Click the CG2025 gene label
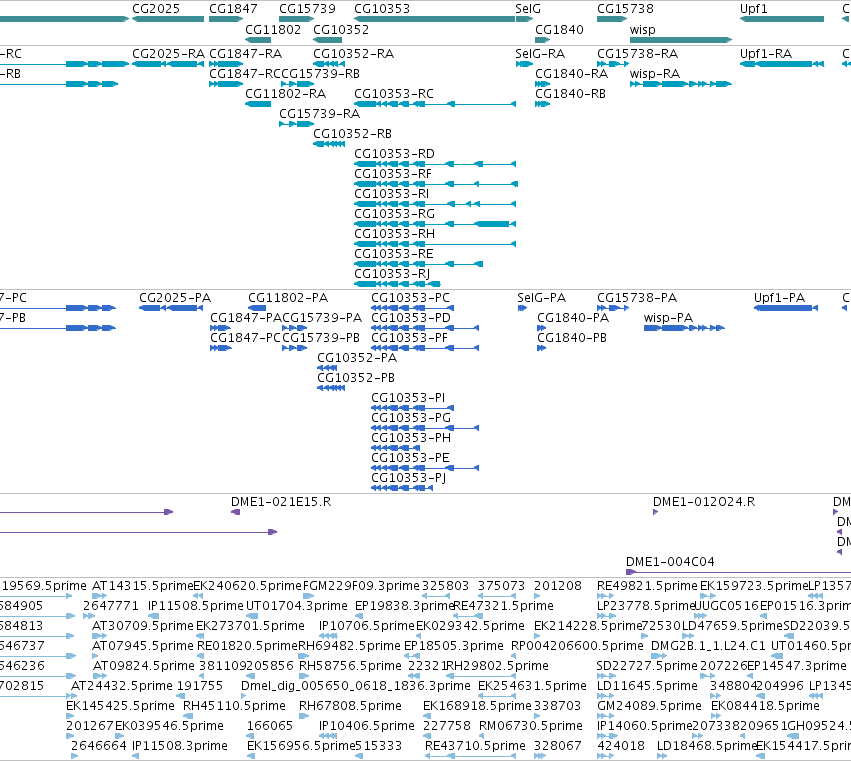The height and width of the screenshot is (761, 851). tap(156, 9)
